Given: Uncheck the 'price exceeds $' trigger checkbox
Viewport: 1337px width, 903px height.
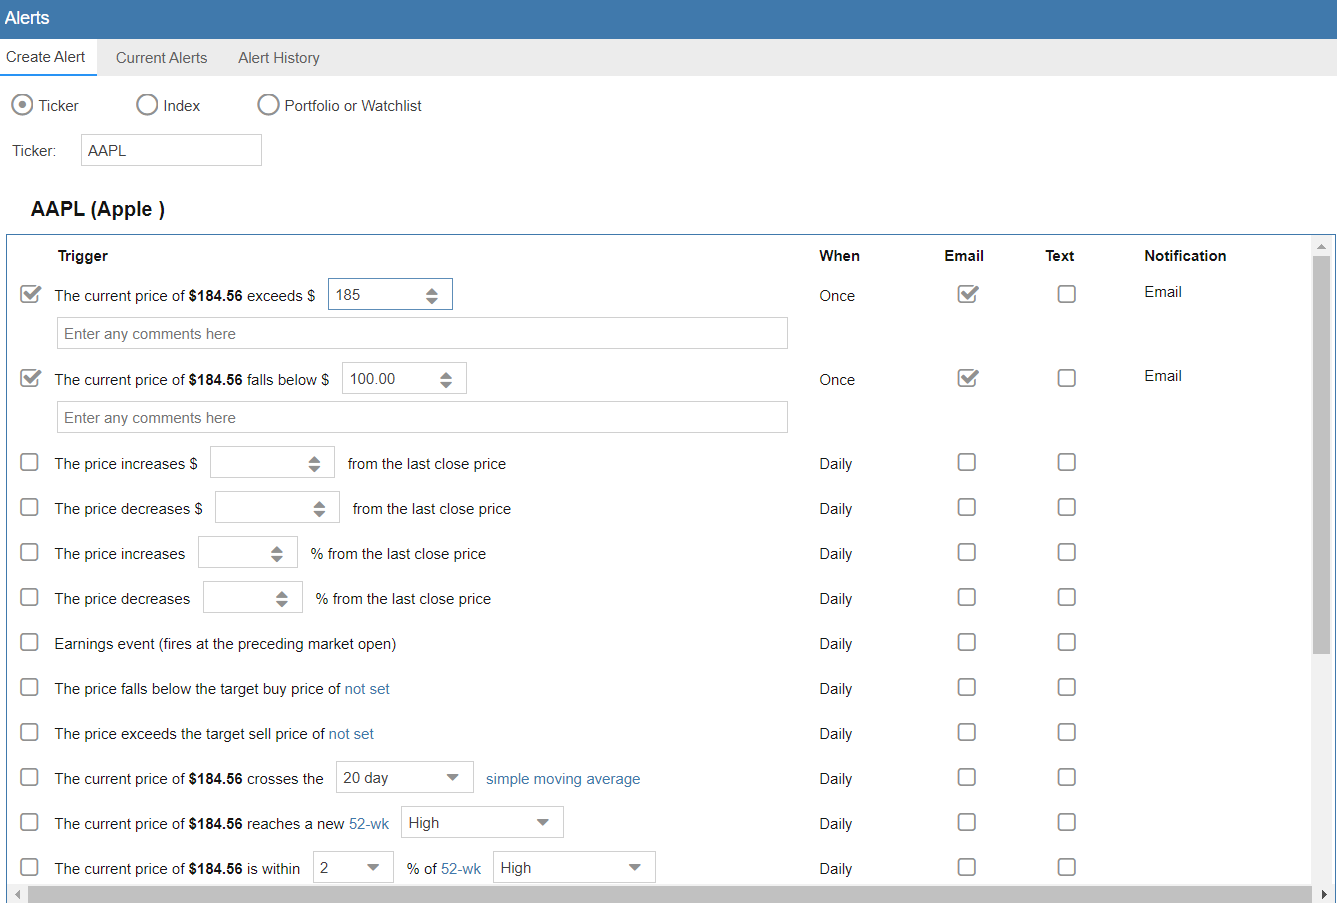Looking at the screenshot, I should point(31,294).
